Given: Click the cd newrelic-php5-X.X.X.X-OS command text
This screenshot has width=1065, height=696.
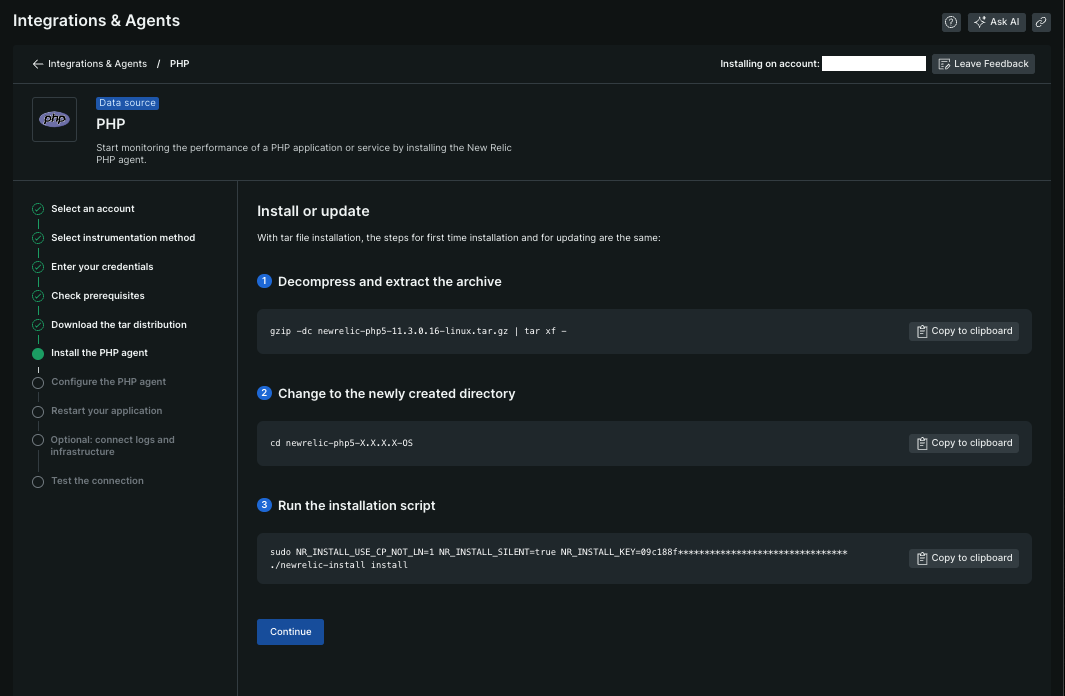Looking at the screenshot, I should [x=341, y=443].
